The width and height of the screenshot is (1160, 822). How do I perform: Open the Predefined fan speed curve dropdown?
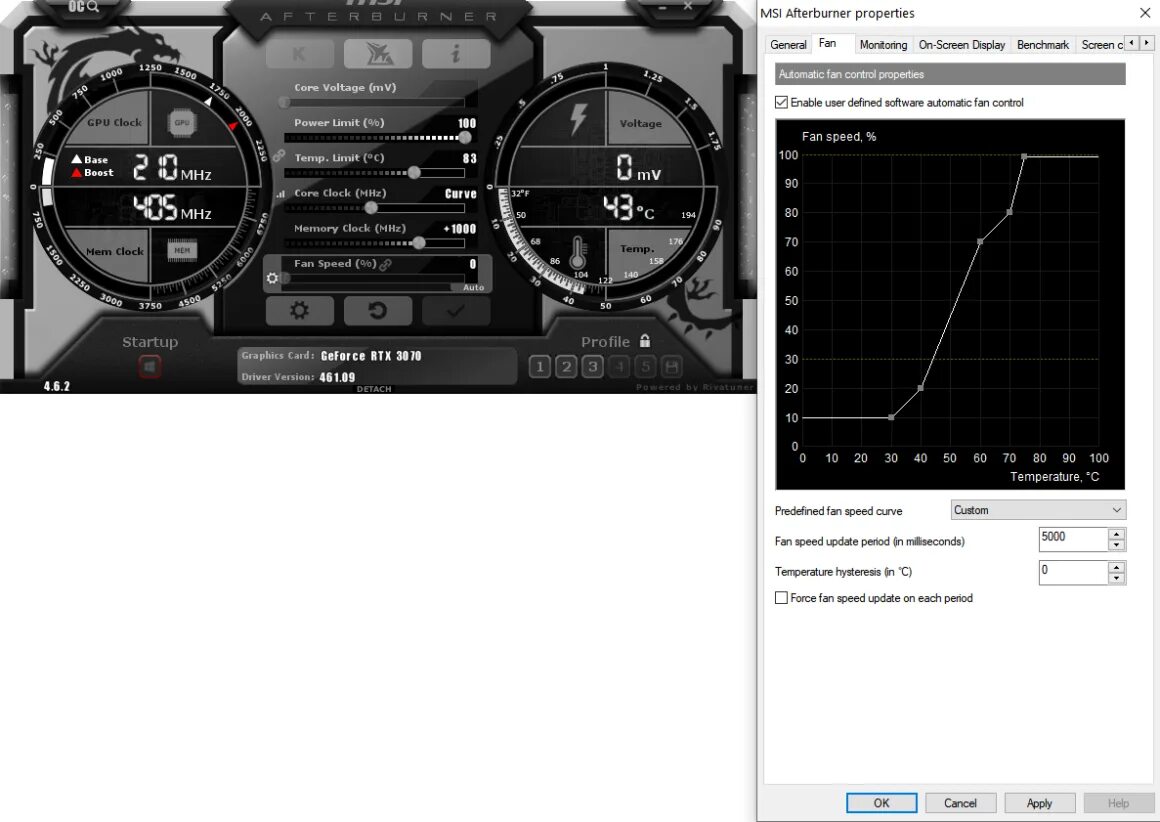[x=1038, y=510]
